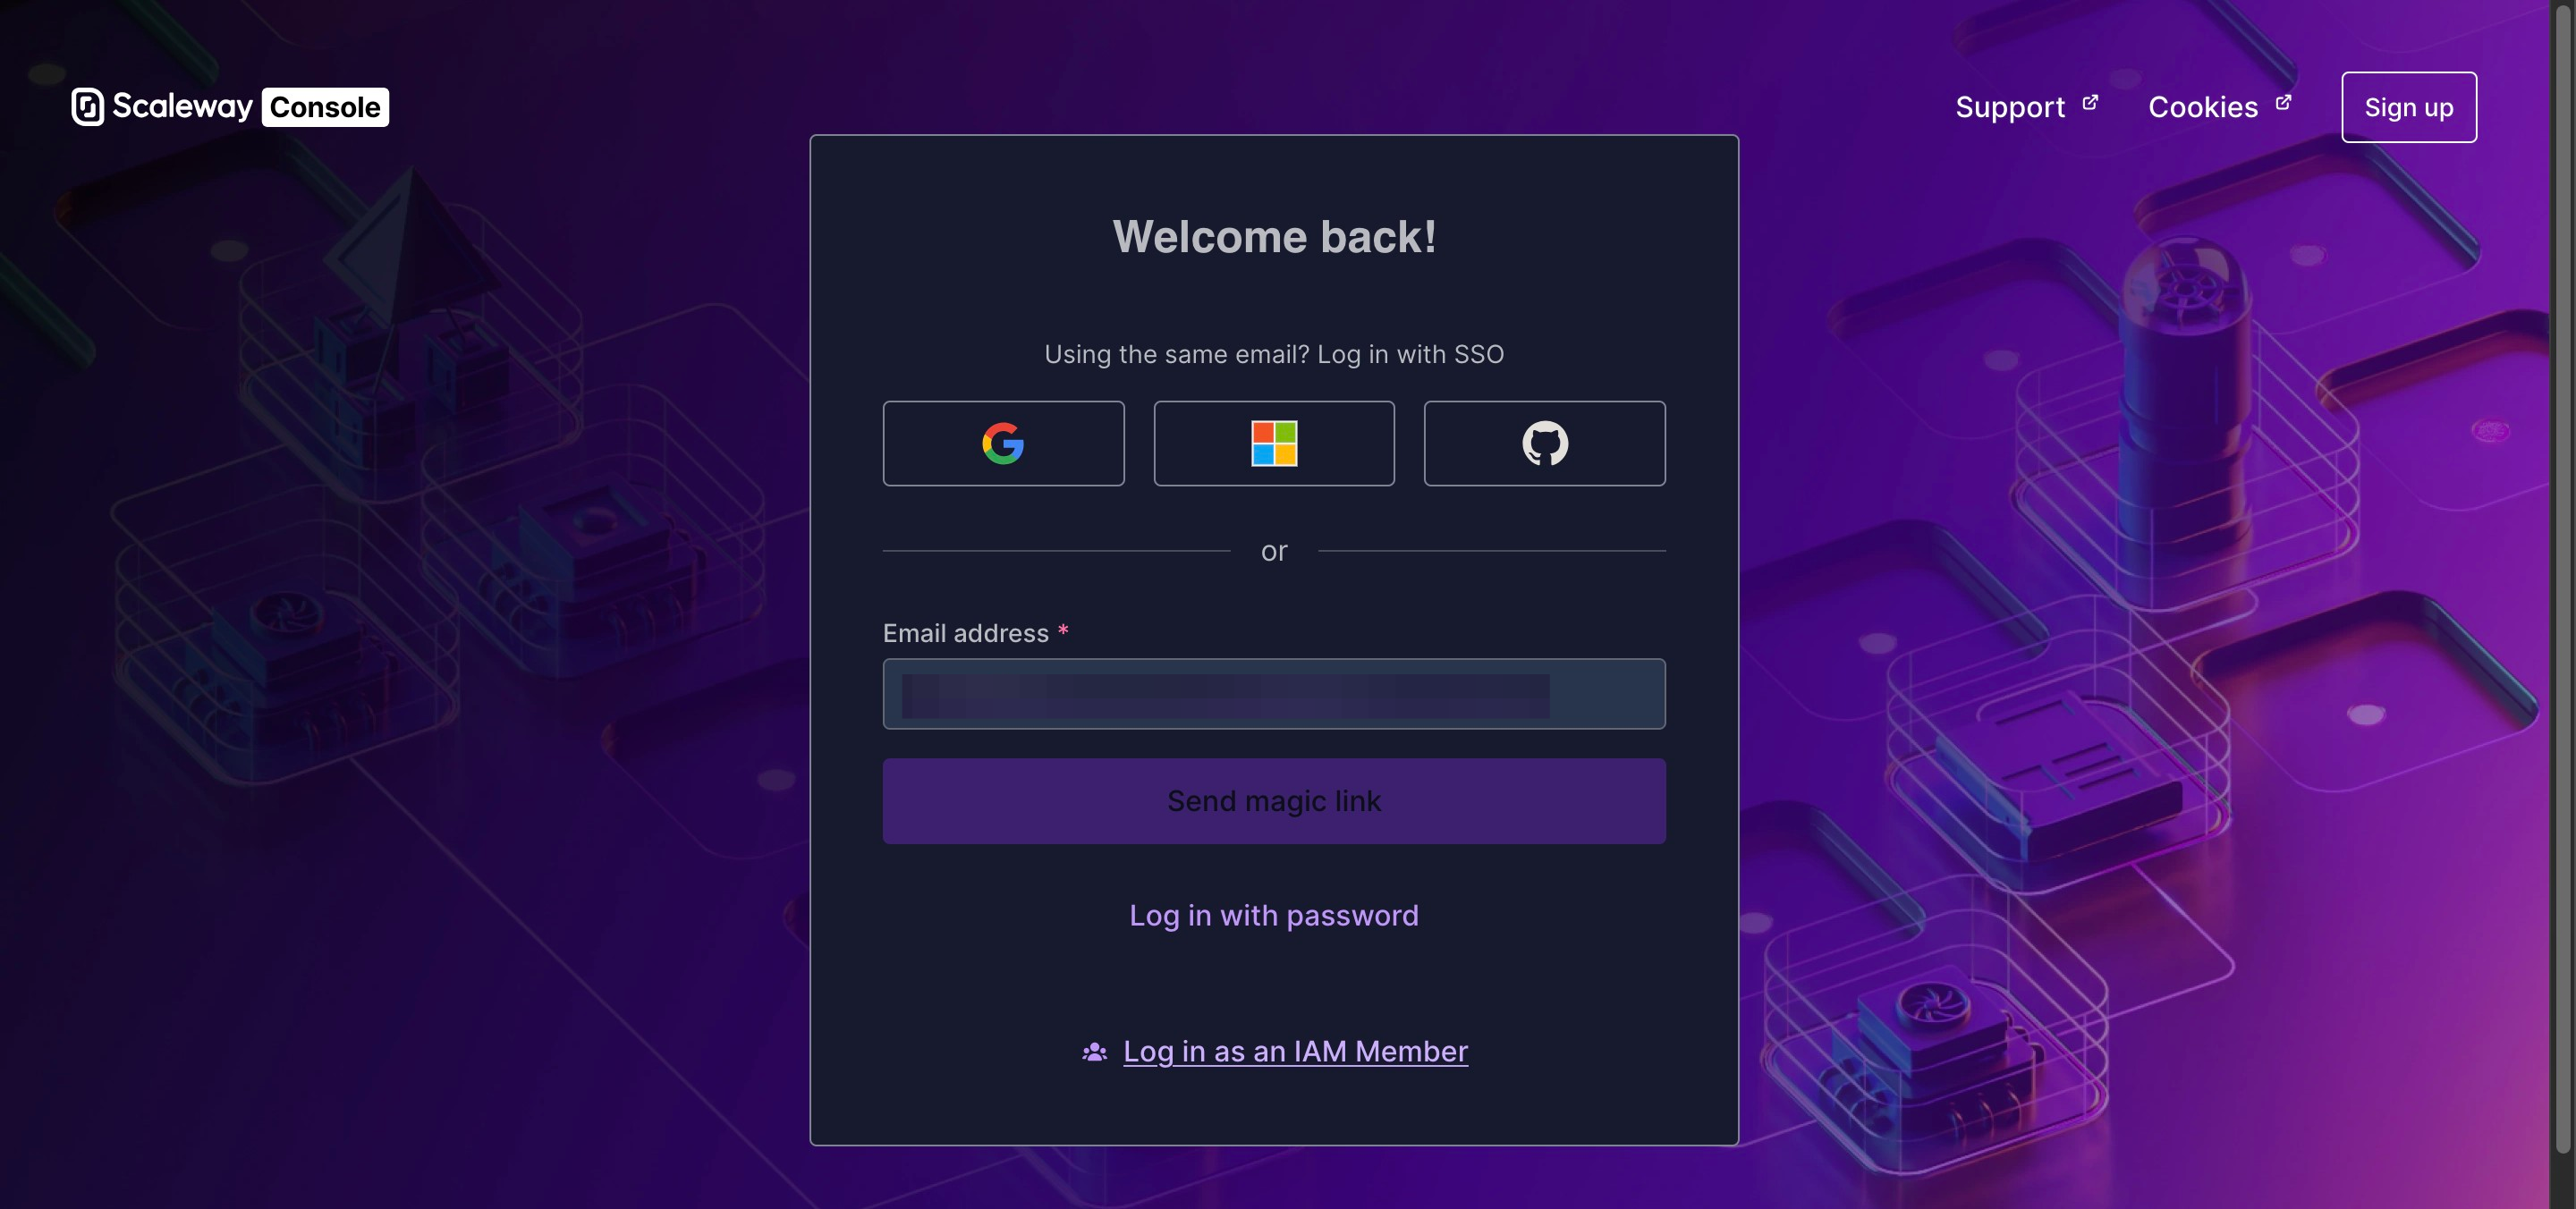
Task: Open Log in as an IAM Member
Action: point(1295,1052)
